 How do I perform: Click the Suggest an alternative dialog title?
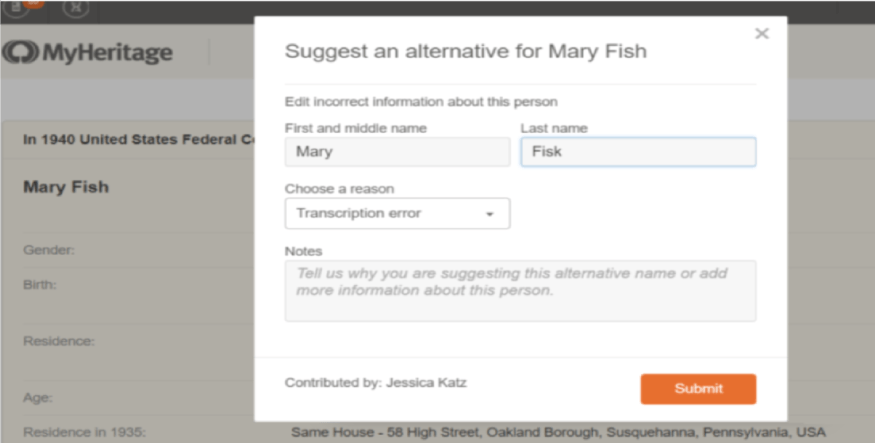[466, 51]
